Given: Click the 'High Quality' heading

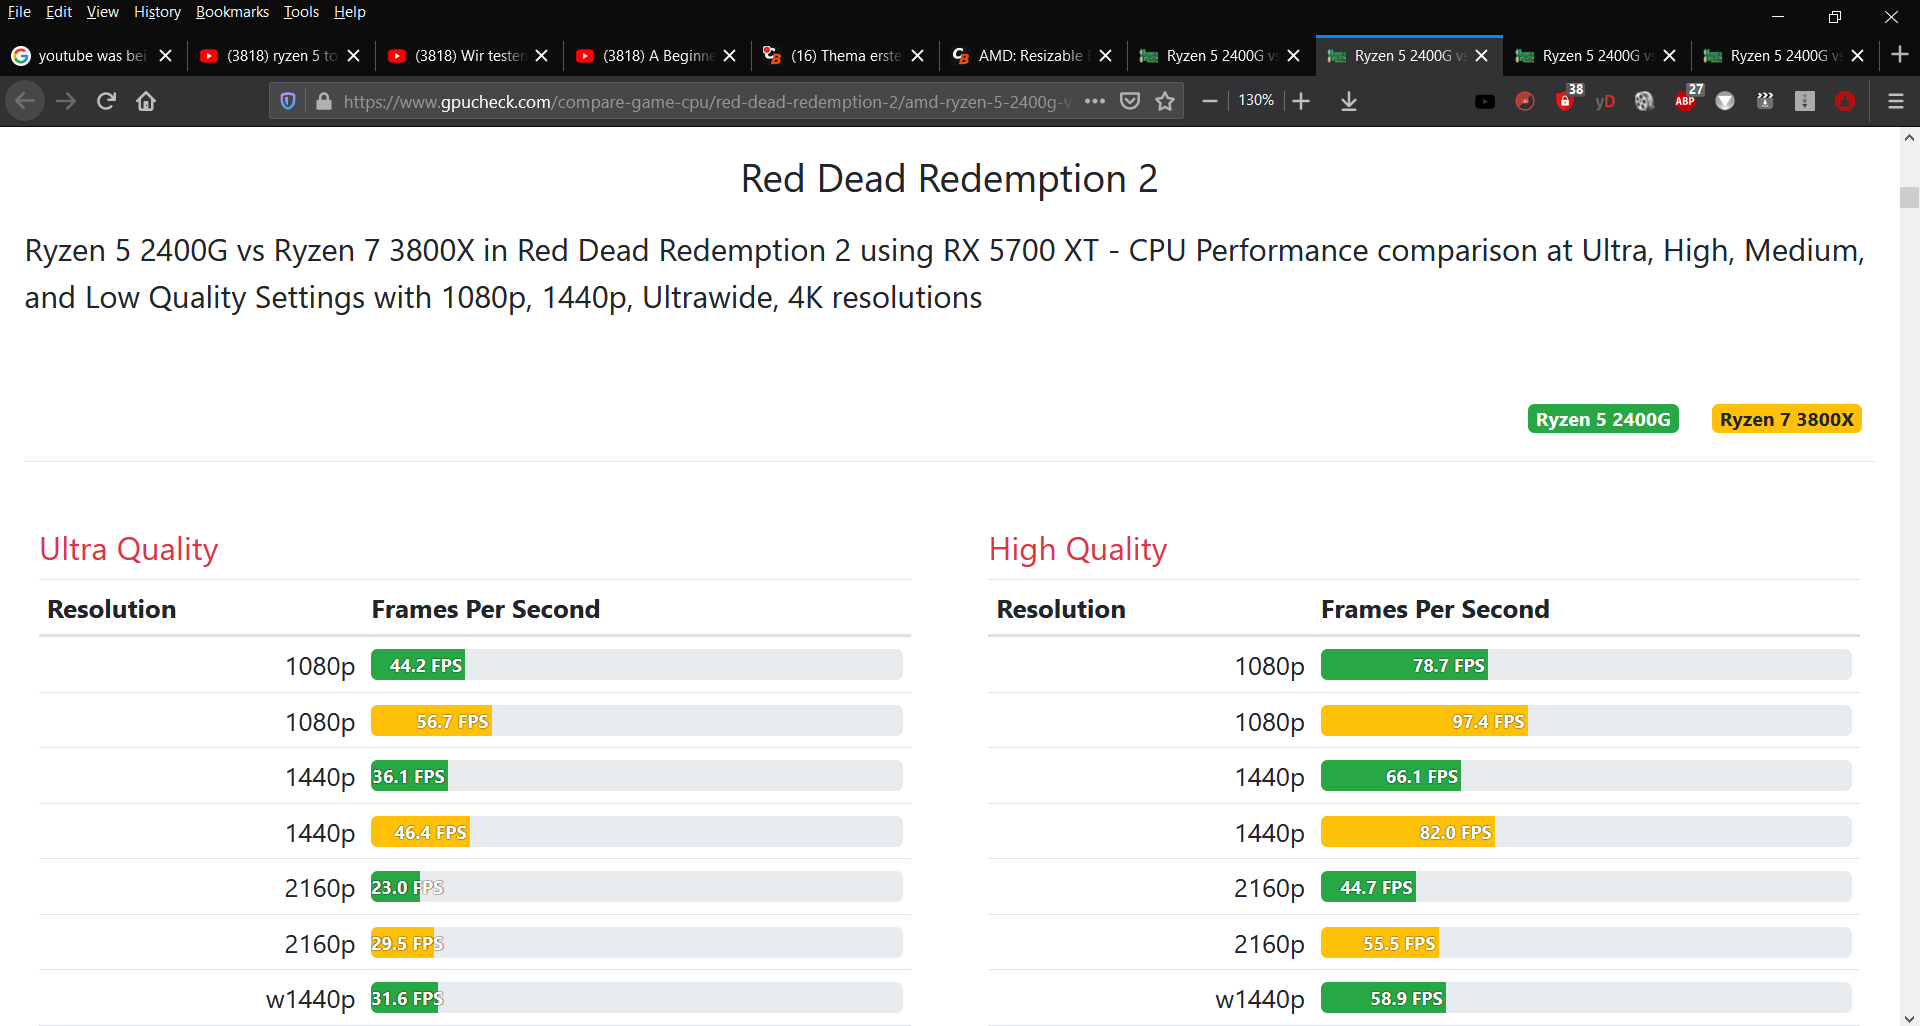Looking at the screenshot, I should point(1078,549).
